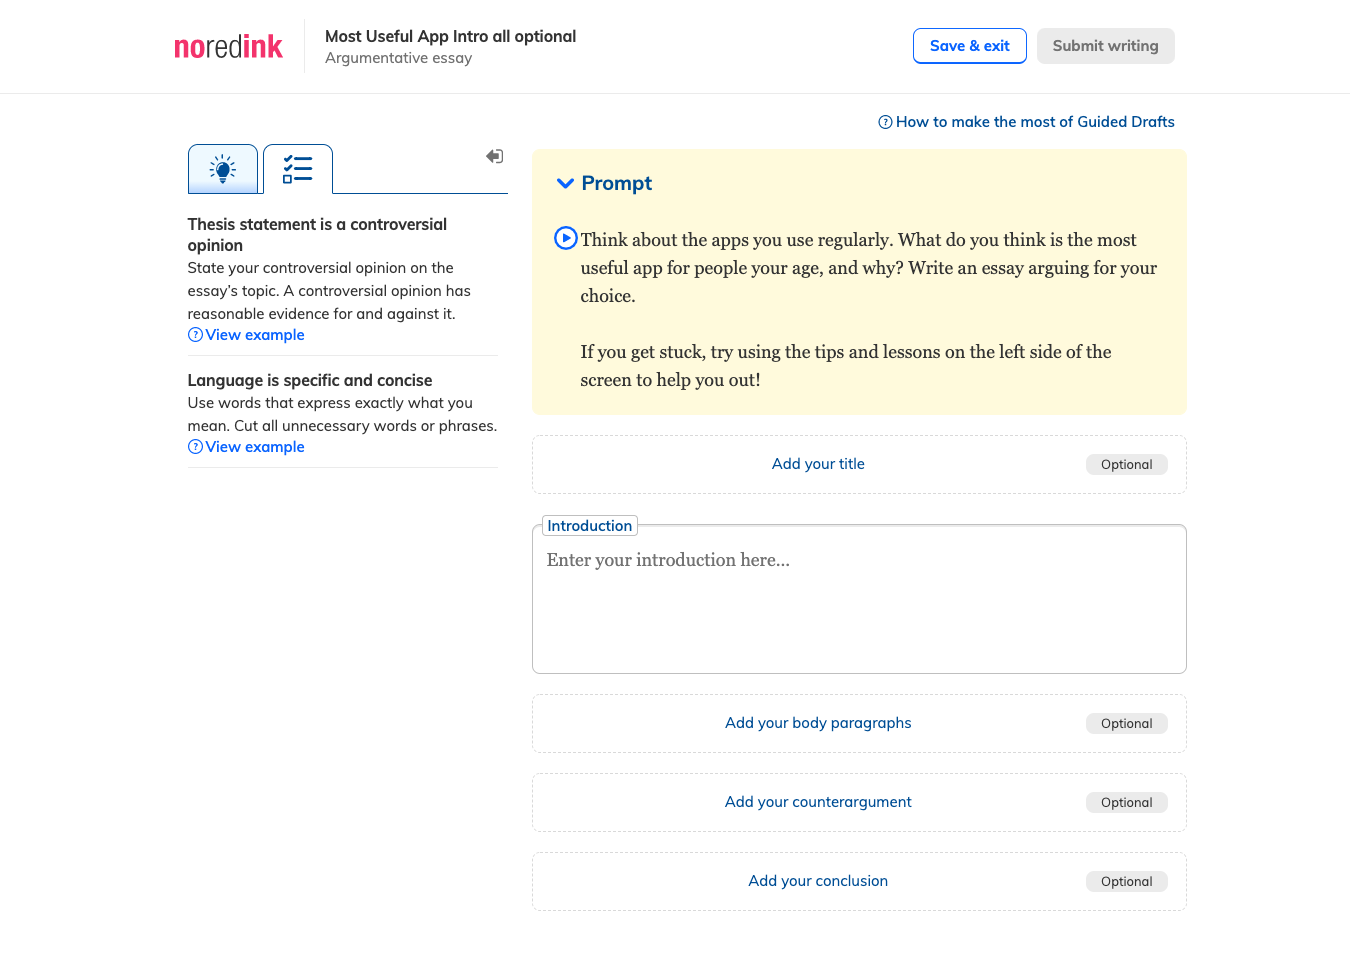1350x961 pixels.
Task: Click the Guided Drafts help question icon
Action: tap(885, 122)
